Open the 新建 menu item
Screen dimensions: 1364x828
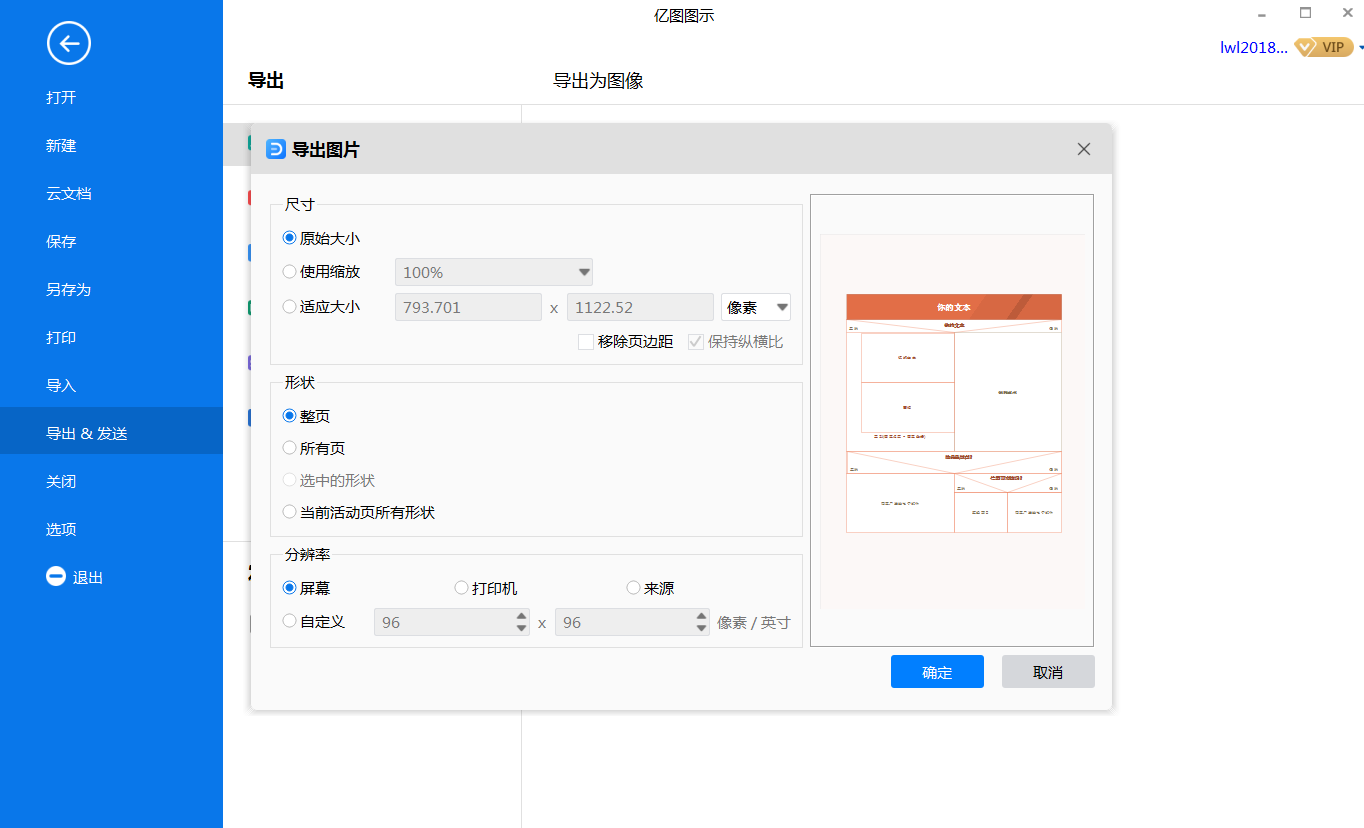click(111, 146)
